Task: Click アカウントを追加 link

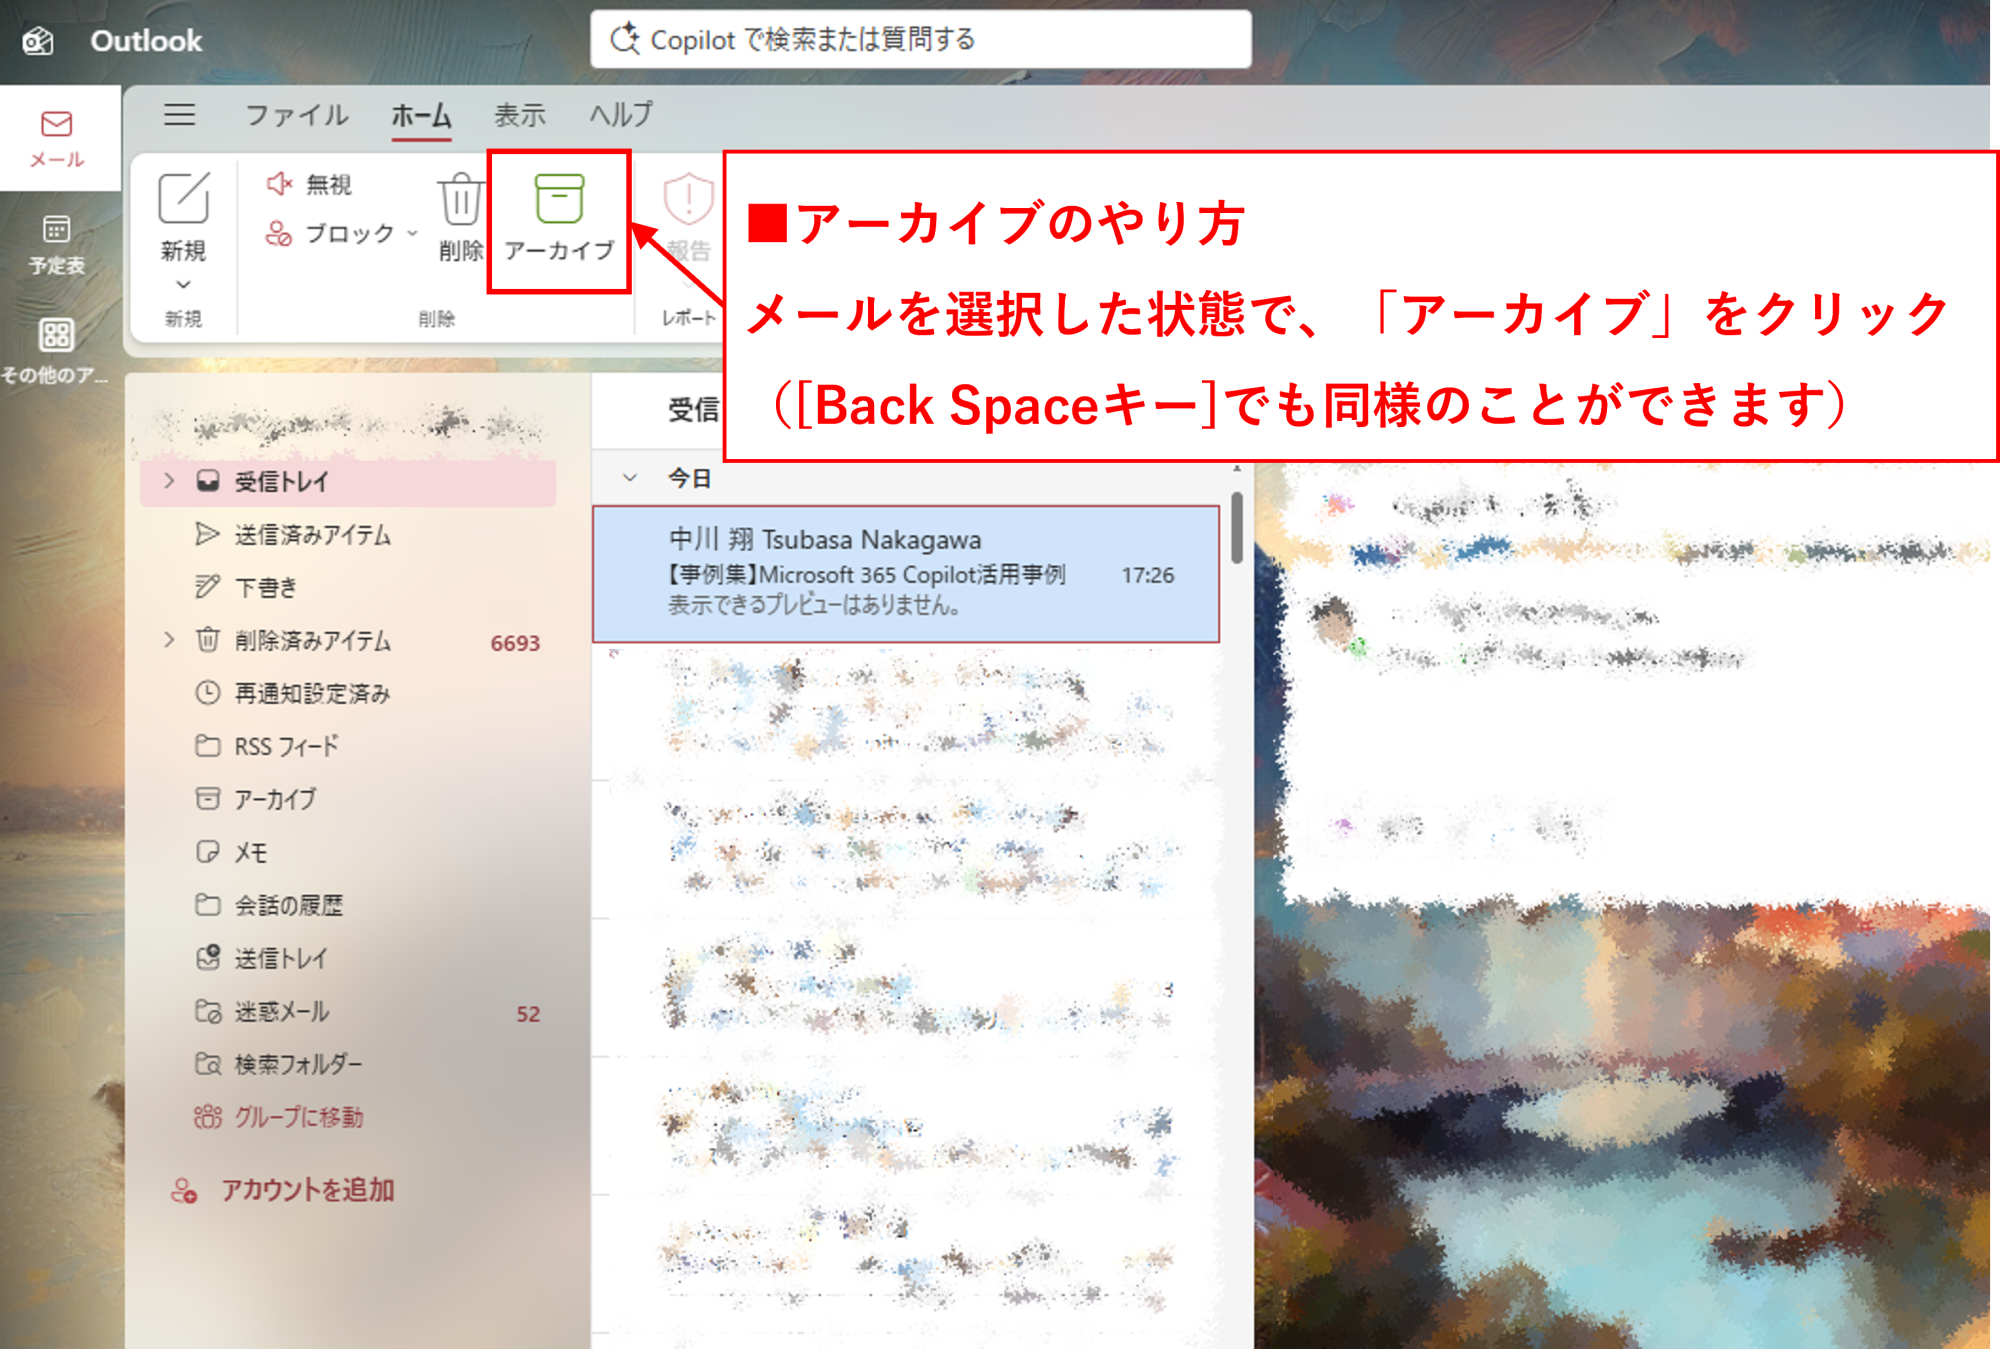Action: pyautogui.click(x=307, y=1190)
